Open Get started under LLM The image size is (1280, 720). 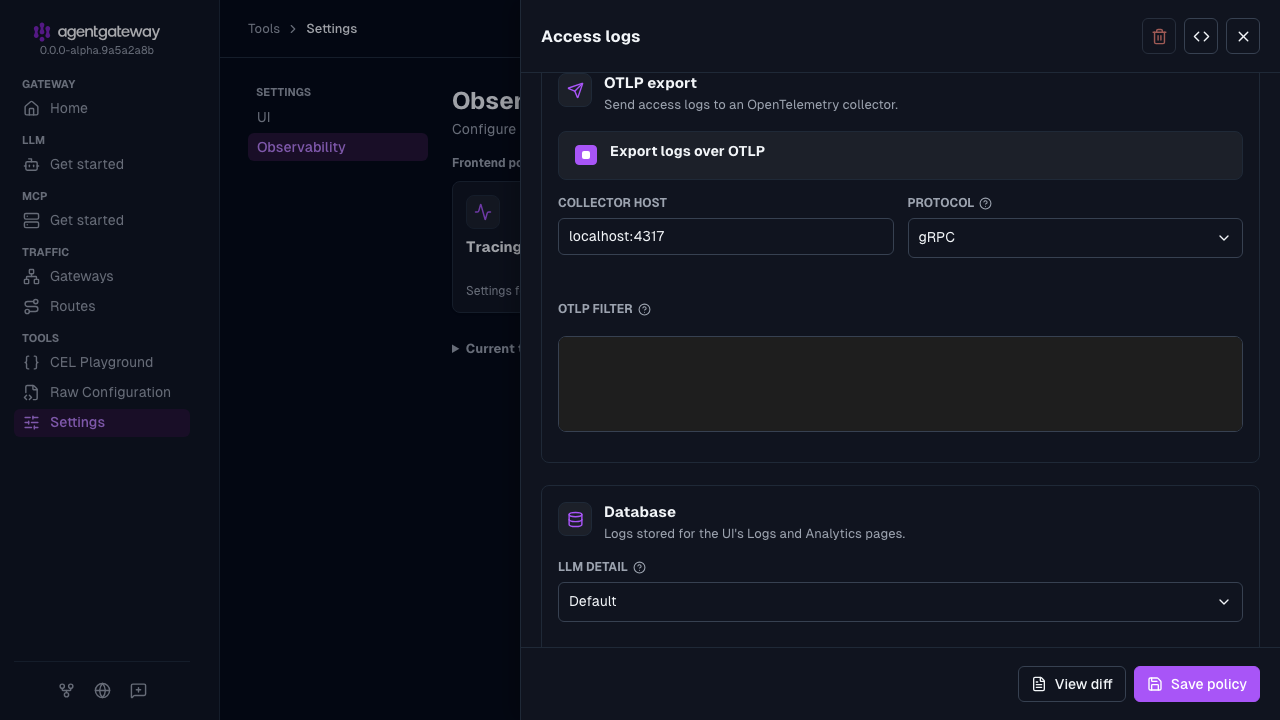click(x=102, y=164)
